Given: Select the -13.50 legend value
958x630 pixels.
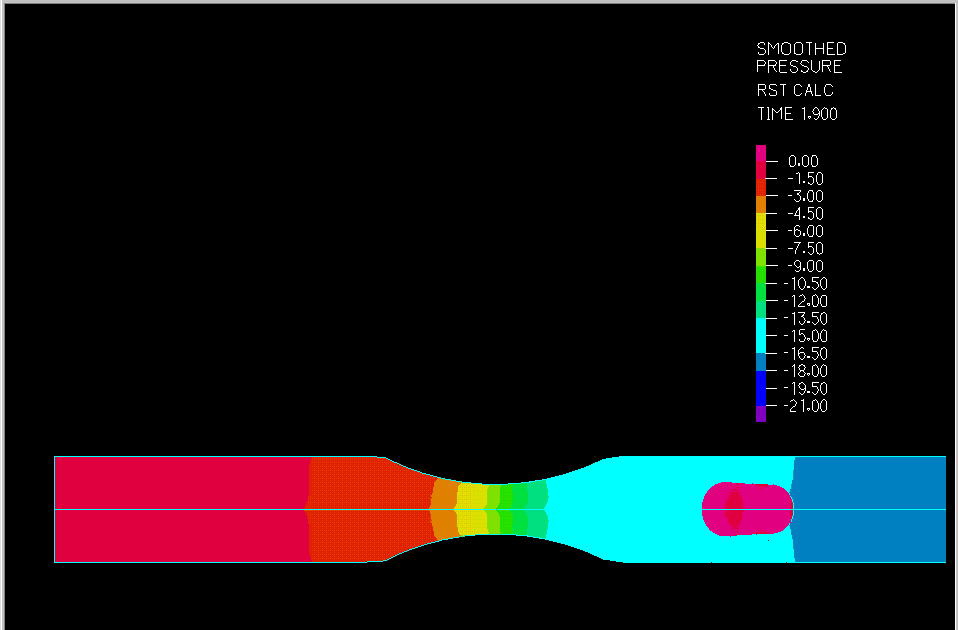Looking at the screenshot, I should [805, 318].
